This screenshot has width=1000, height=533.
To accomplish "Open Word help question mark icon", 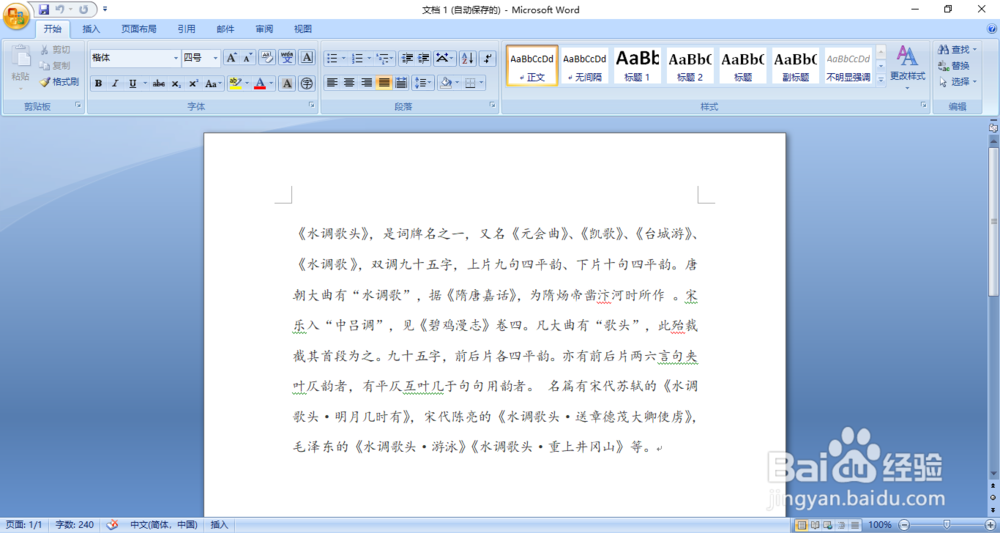I will (x=992, y=29).
